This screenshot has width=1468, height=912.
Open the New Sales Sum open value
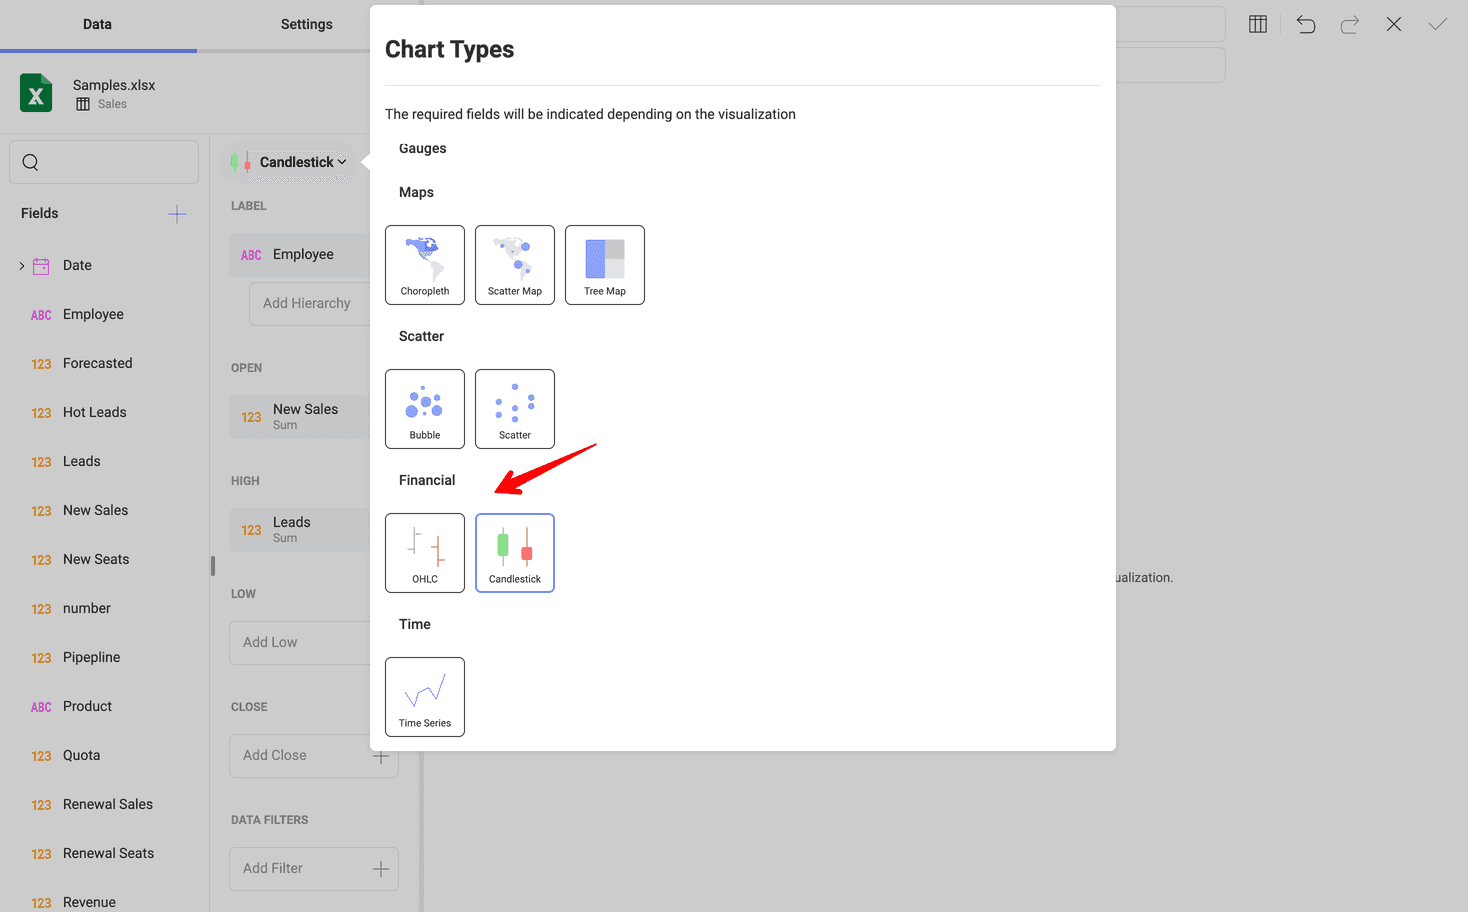299,417
